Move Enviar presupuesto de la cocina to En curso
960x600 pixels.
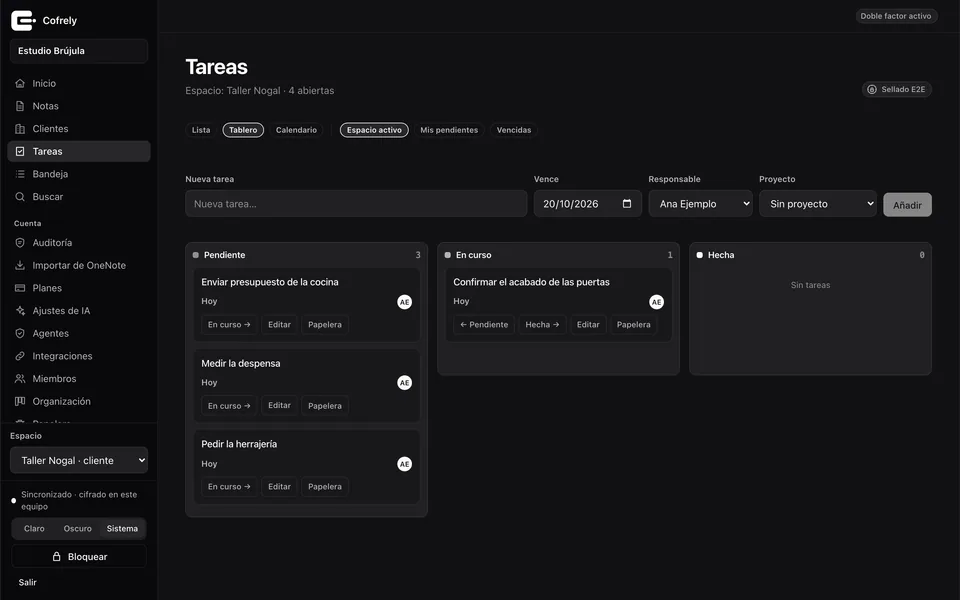229,324
